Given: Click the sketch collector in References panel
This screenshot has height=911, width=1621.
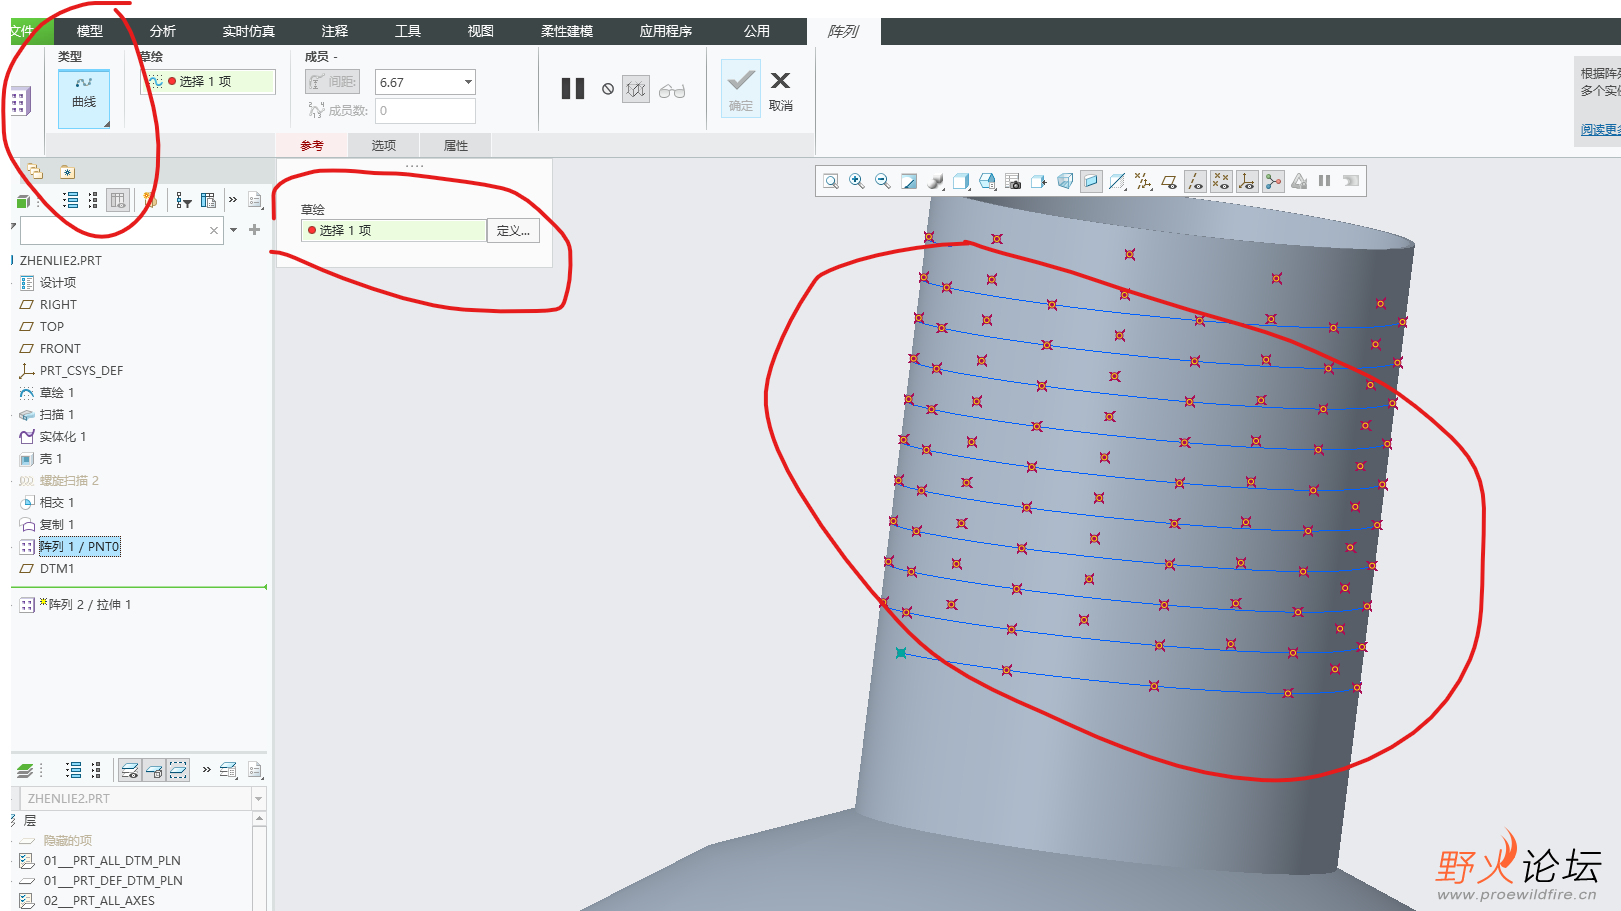Looking at the screenshot, I should [x=393, y=231].
